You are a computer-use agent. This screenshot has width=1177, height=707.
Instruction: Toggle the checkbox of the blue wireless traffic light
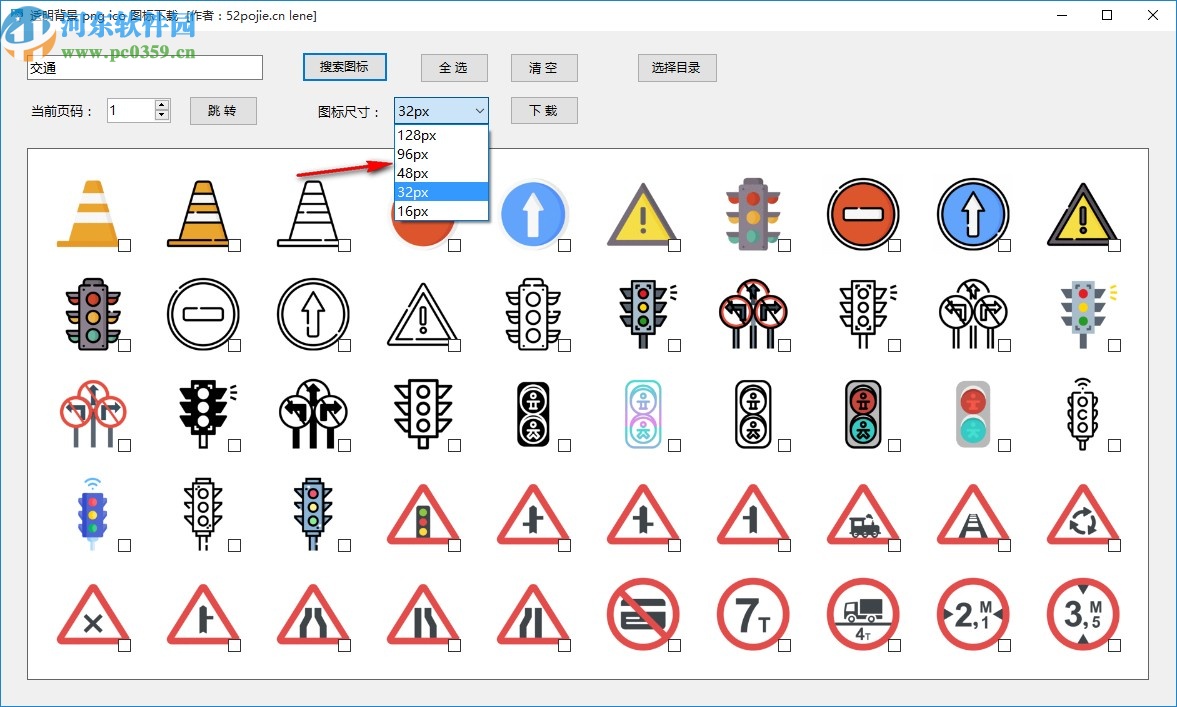(x=125, y=546)
